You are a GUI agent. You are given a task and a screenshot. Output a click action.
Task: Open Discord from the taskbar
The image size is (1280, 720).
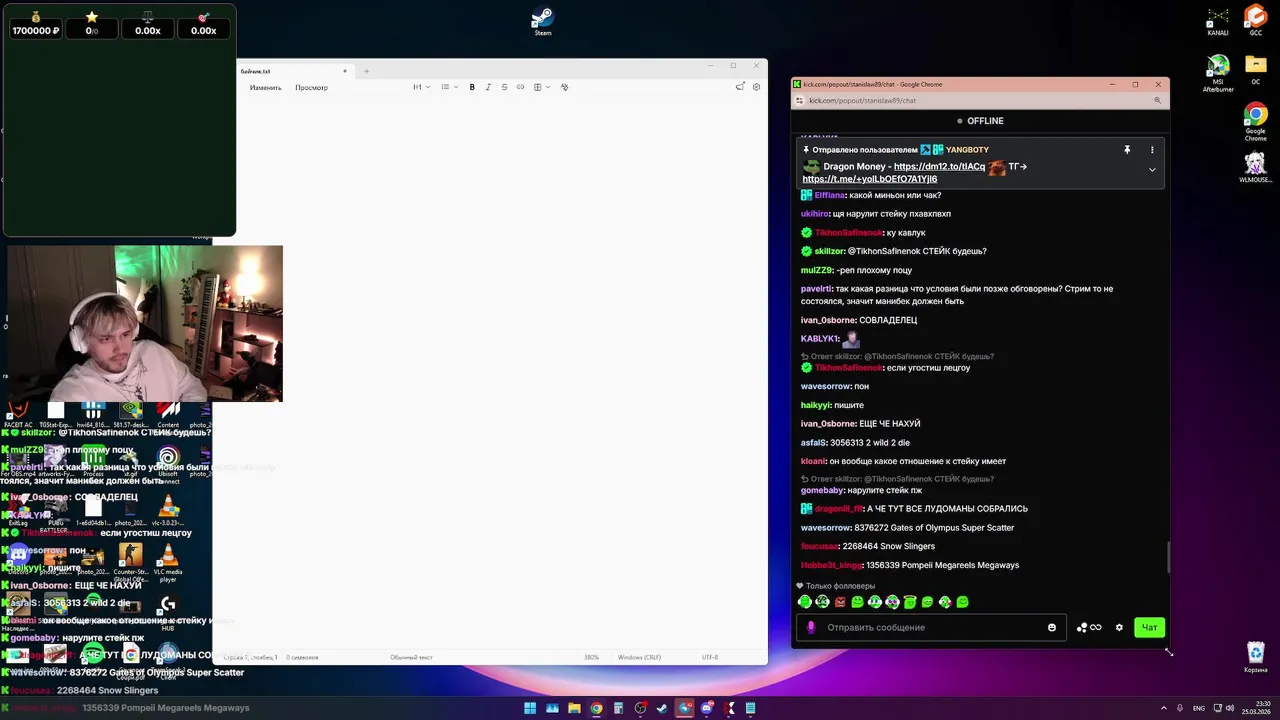[x=707, y=708]
